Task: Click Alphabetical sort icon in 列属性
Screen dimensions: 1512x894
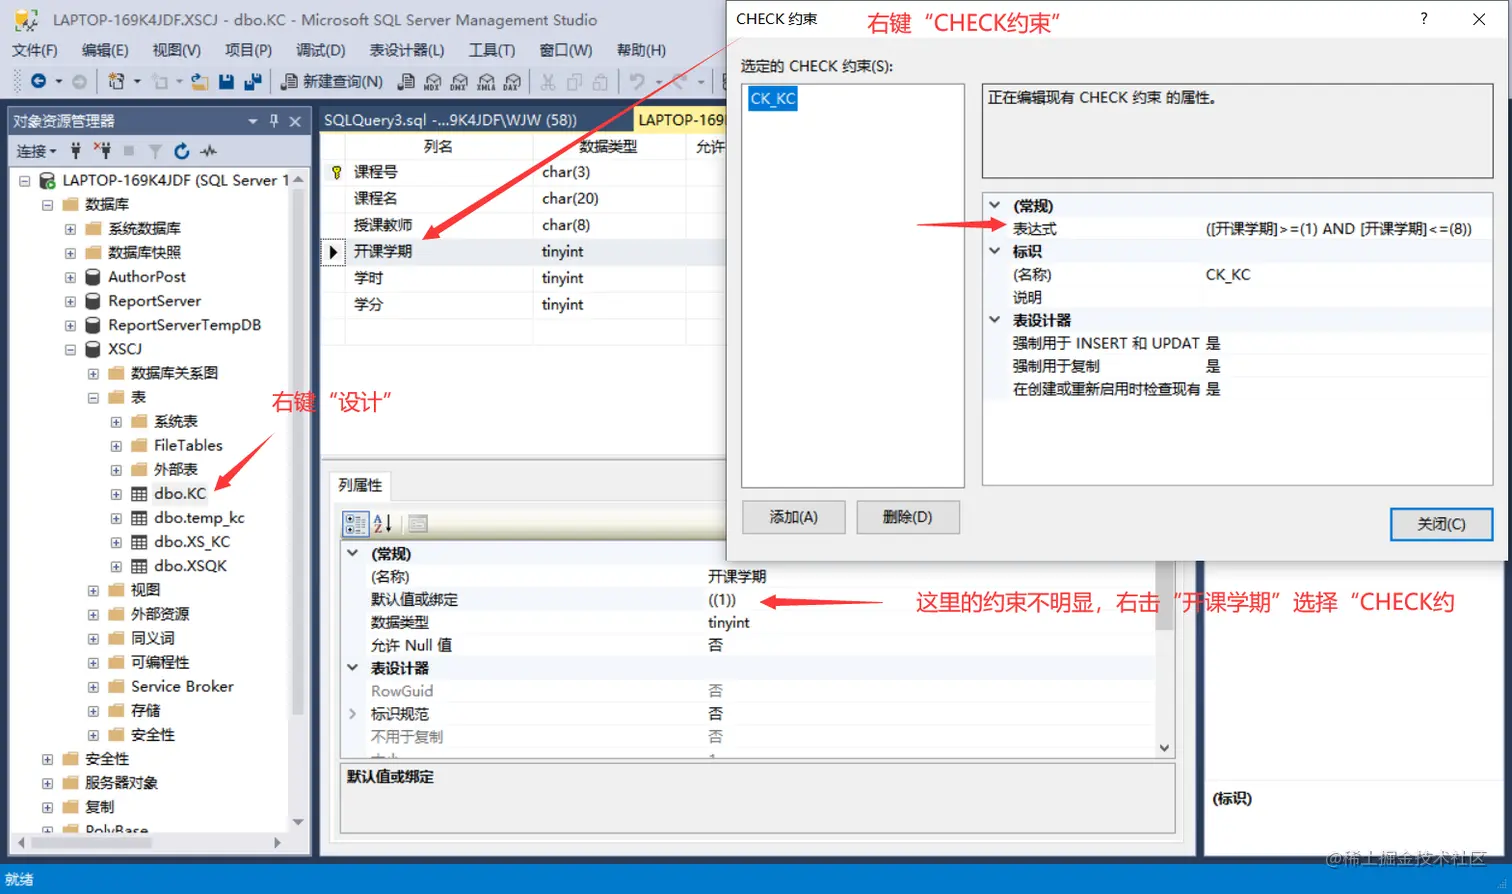Action: coord(383,523)
